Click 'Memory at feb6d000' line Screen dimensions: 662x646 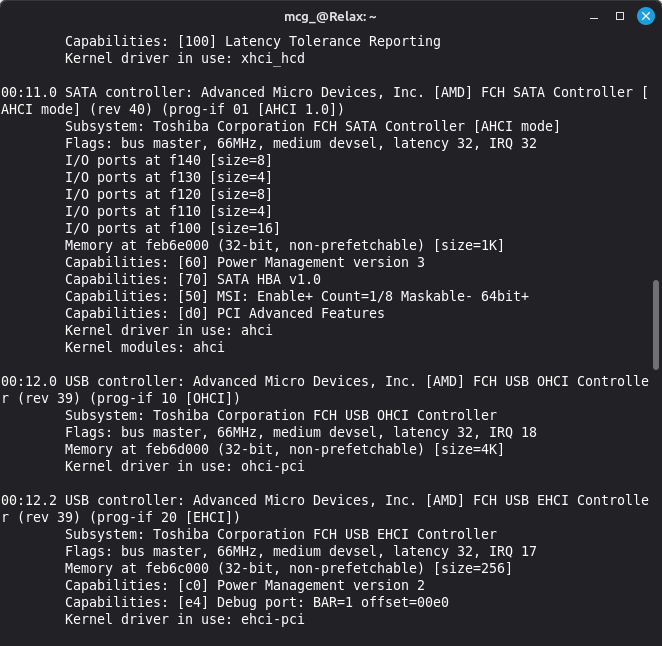pyautogui.click(x=285, y=449)
